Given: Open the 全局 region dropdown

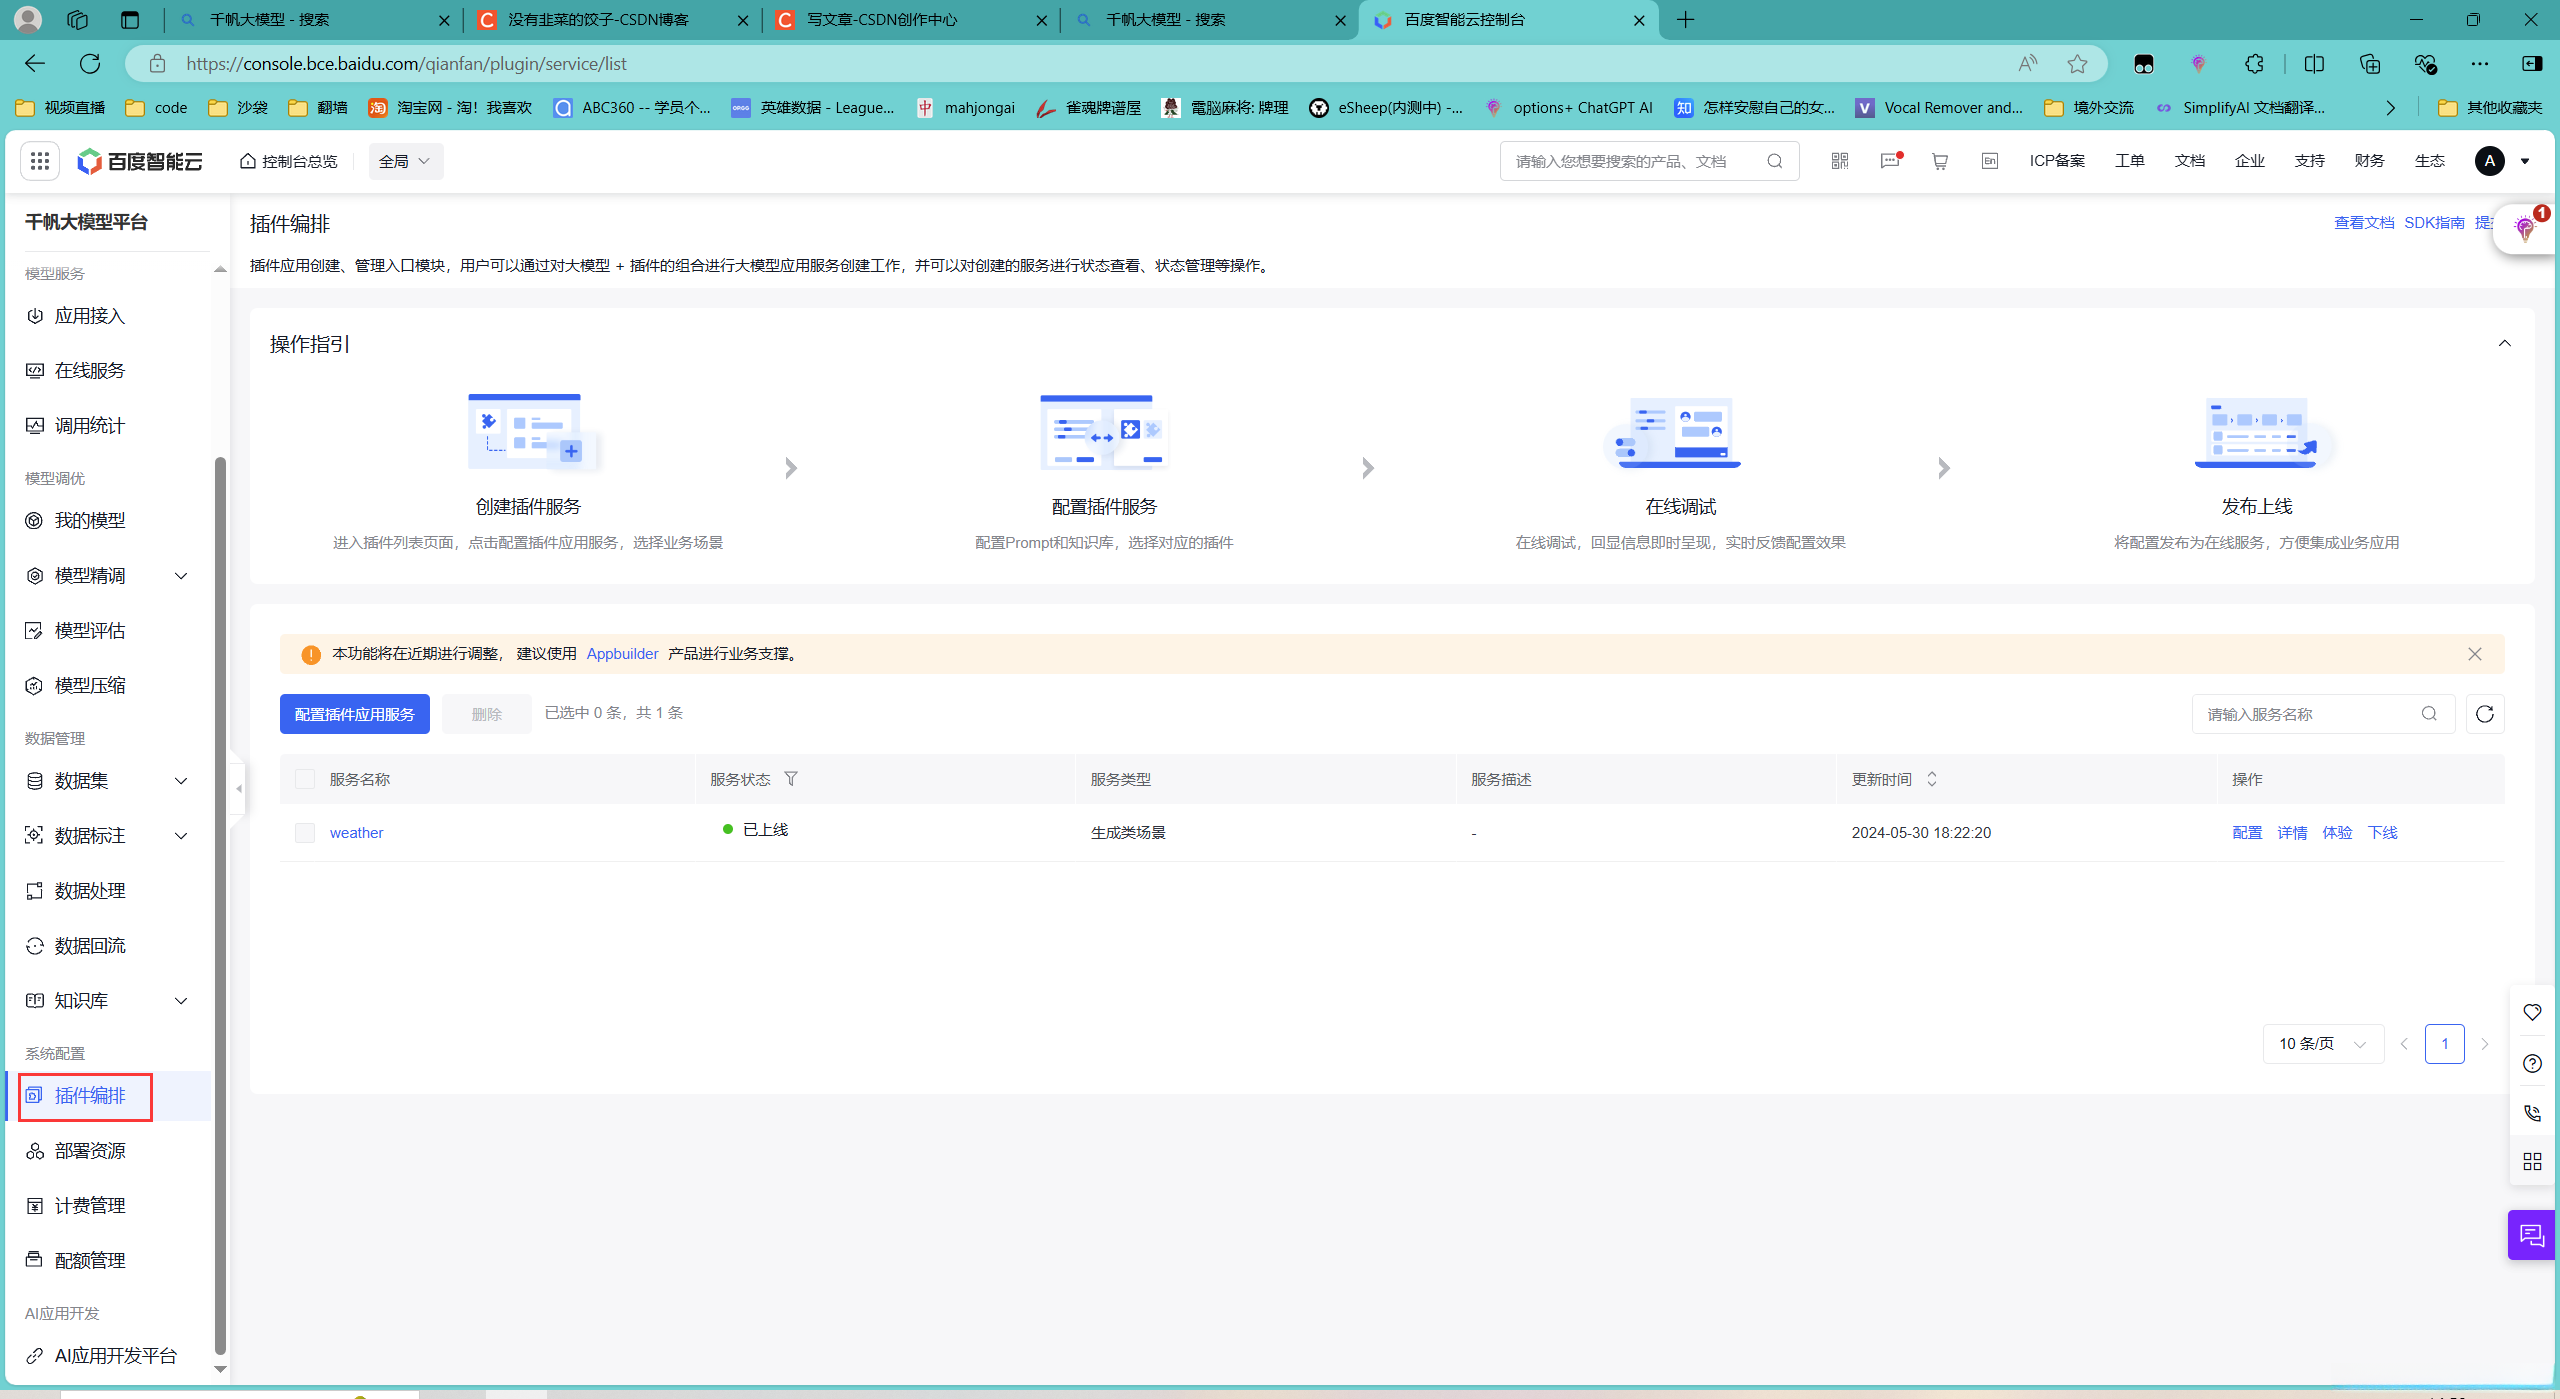Looking at the screenshot, I should (x=405, y=161).
